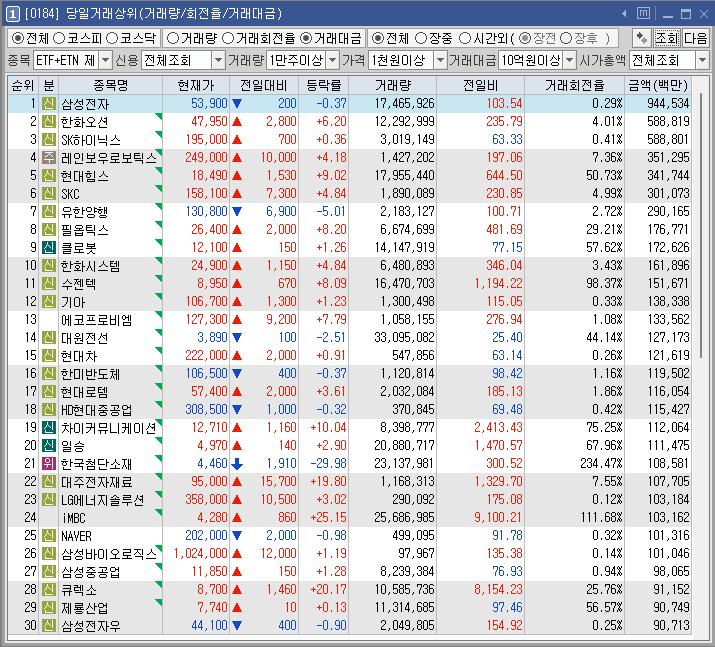Open the 삼성전자 stock row
The height and width of the screenshot is (647, 715).
pyautogui.click(x=349, y=104)
